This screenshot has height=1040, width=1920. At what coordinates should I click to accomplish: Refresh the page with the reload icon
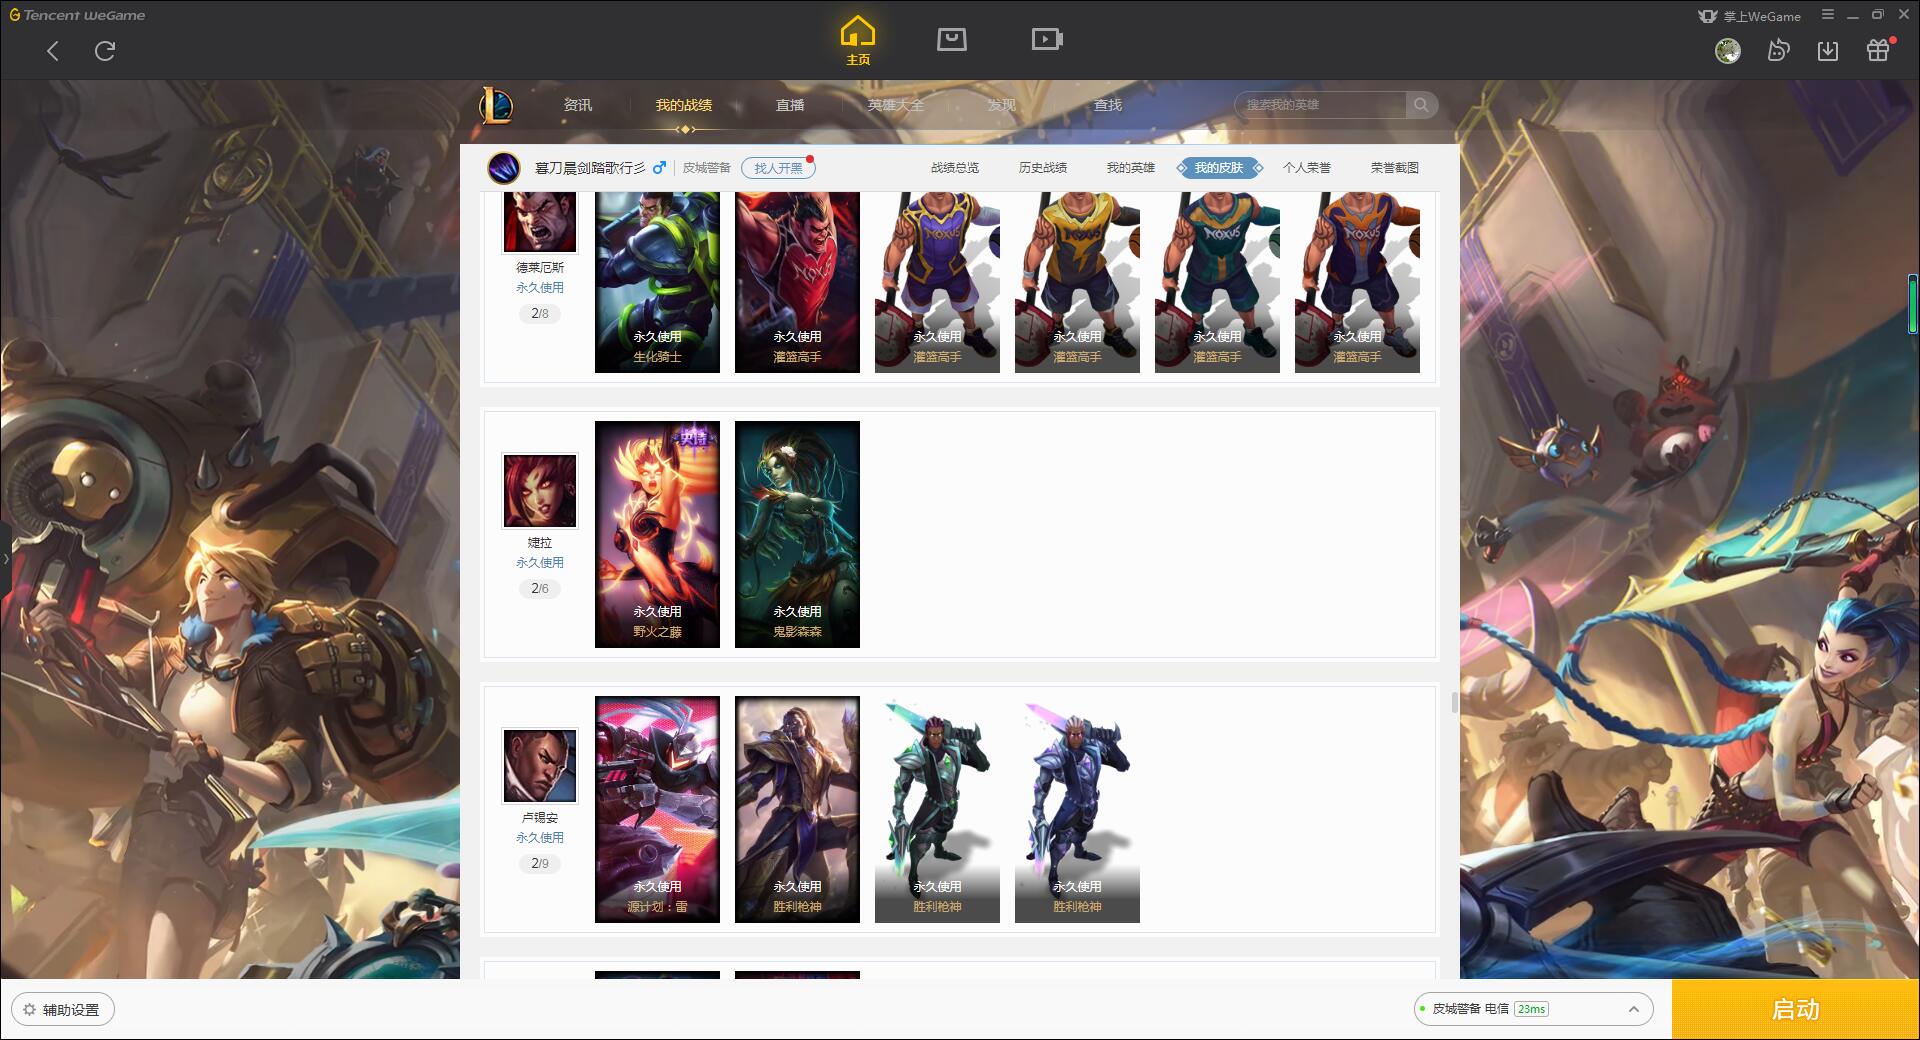(105, 51)
